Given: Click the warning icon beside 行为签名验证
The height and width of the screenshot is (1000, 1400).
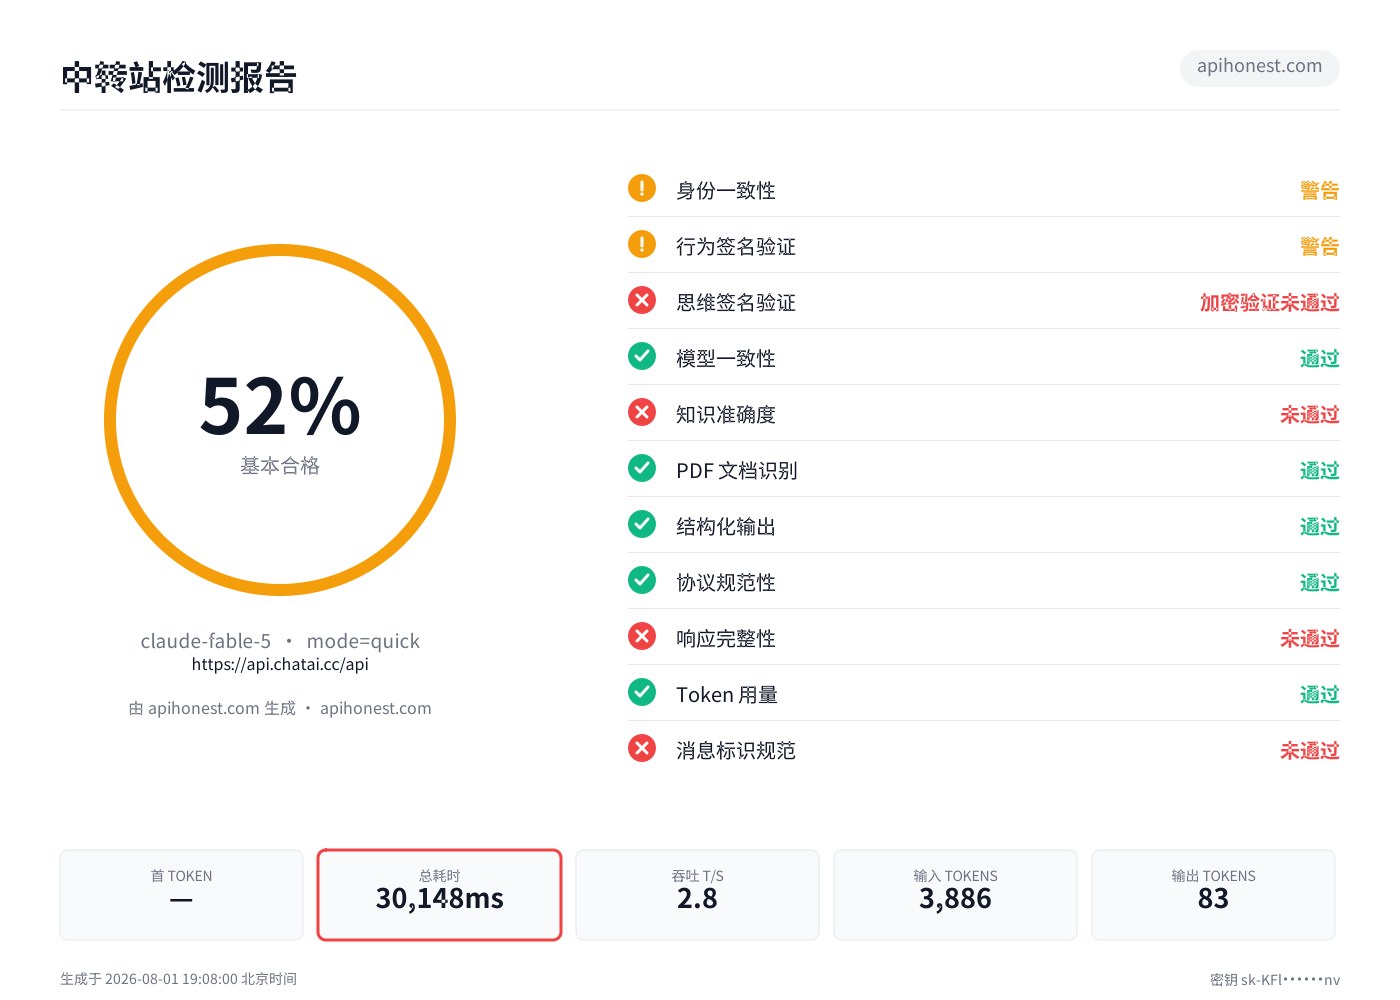Looking at the screenshot, I should [x=642, y=244].
